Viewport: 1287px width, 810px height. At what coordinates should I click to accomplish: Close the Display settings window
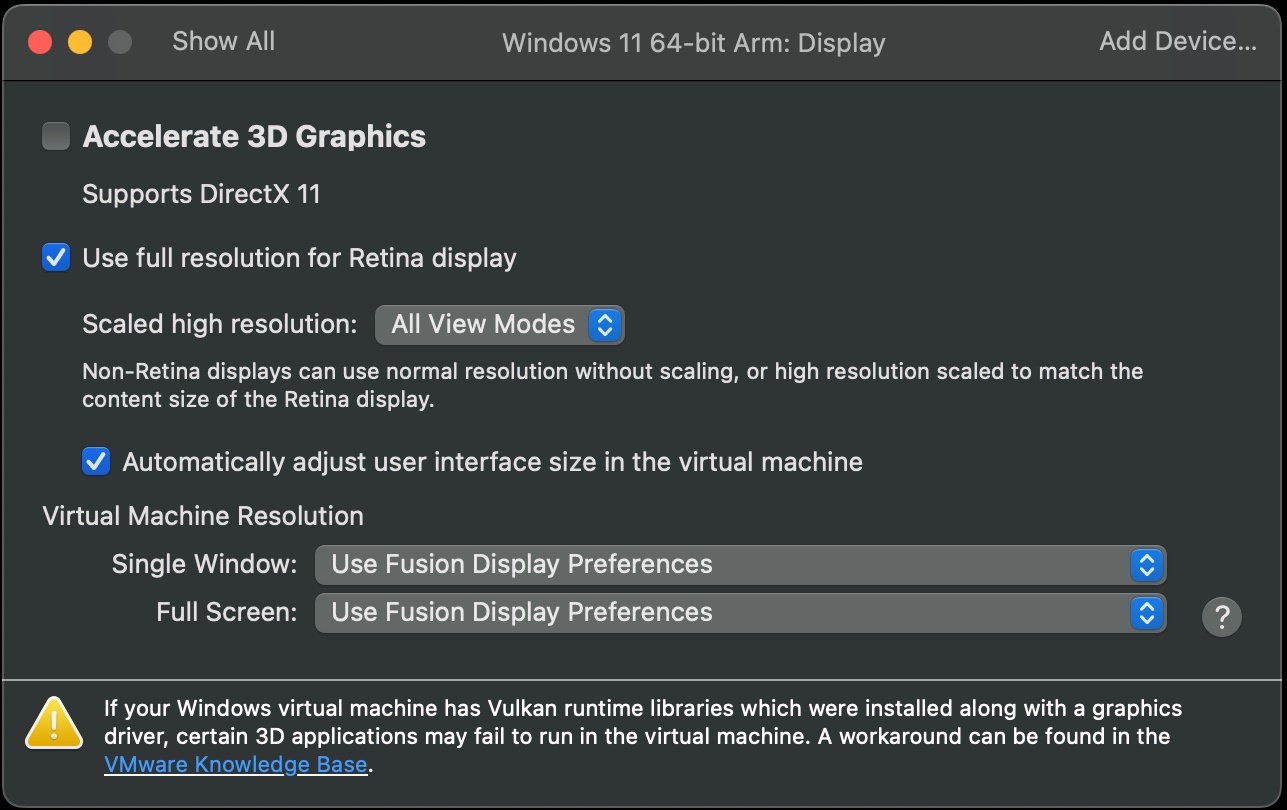(x=40, y=42)
